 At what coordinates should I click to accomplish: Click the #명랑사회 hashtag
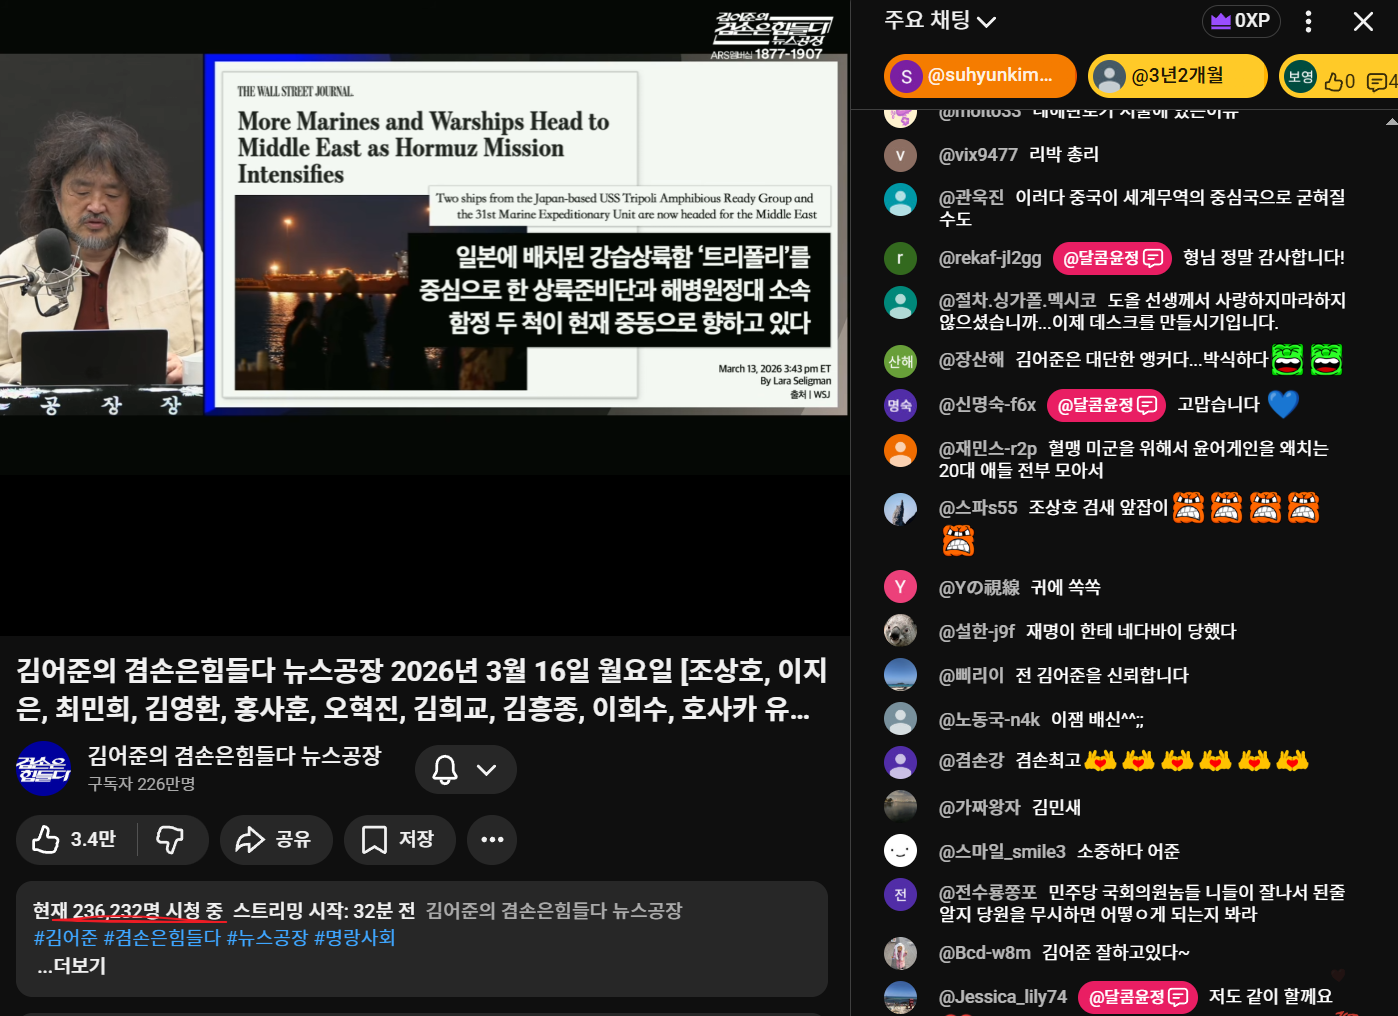[x=355, y=938]
